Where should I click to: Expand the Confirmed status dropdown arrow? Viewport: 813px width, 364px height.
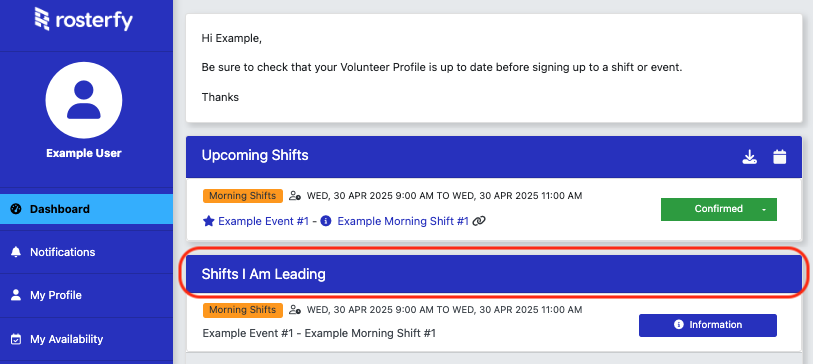pos(764,209)
